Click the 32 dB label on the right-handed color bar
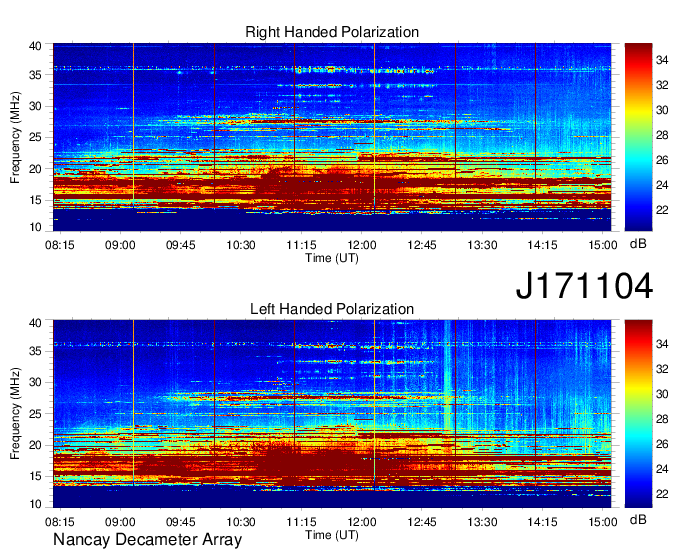 click(662, 85)
